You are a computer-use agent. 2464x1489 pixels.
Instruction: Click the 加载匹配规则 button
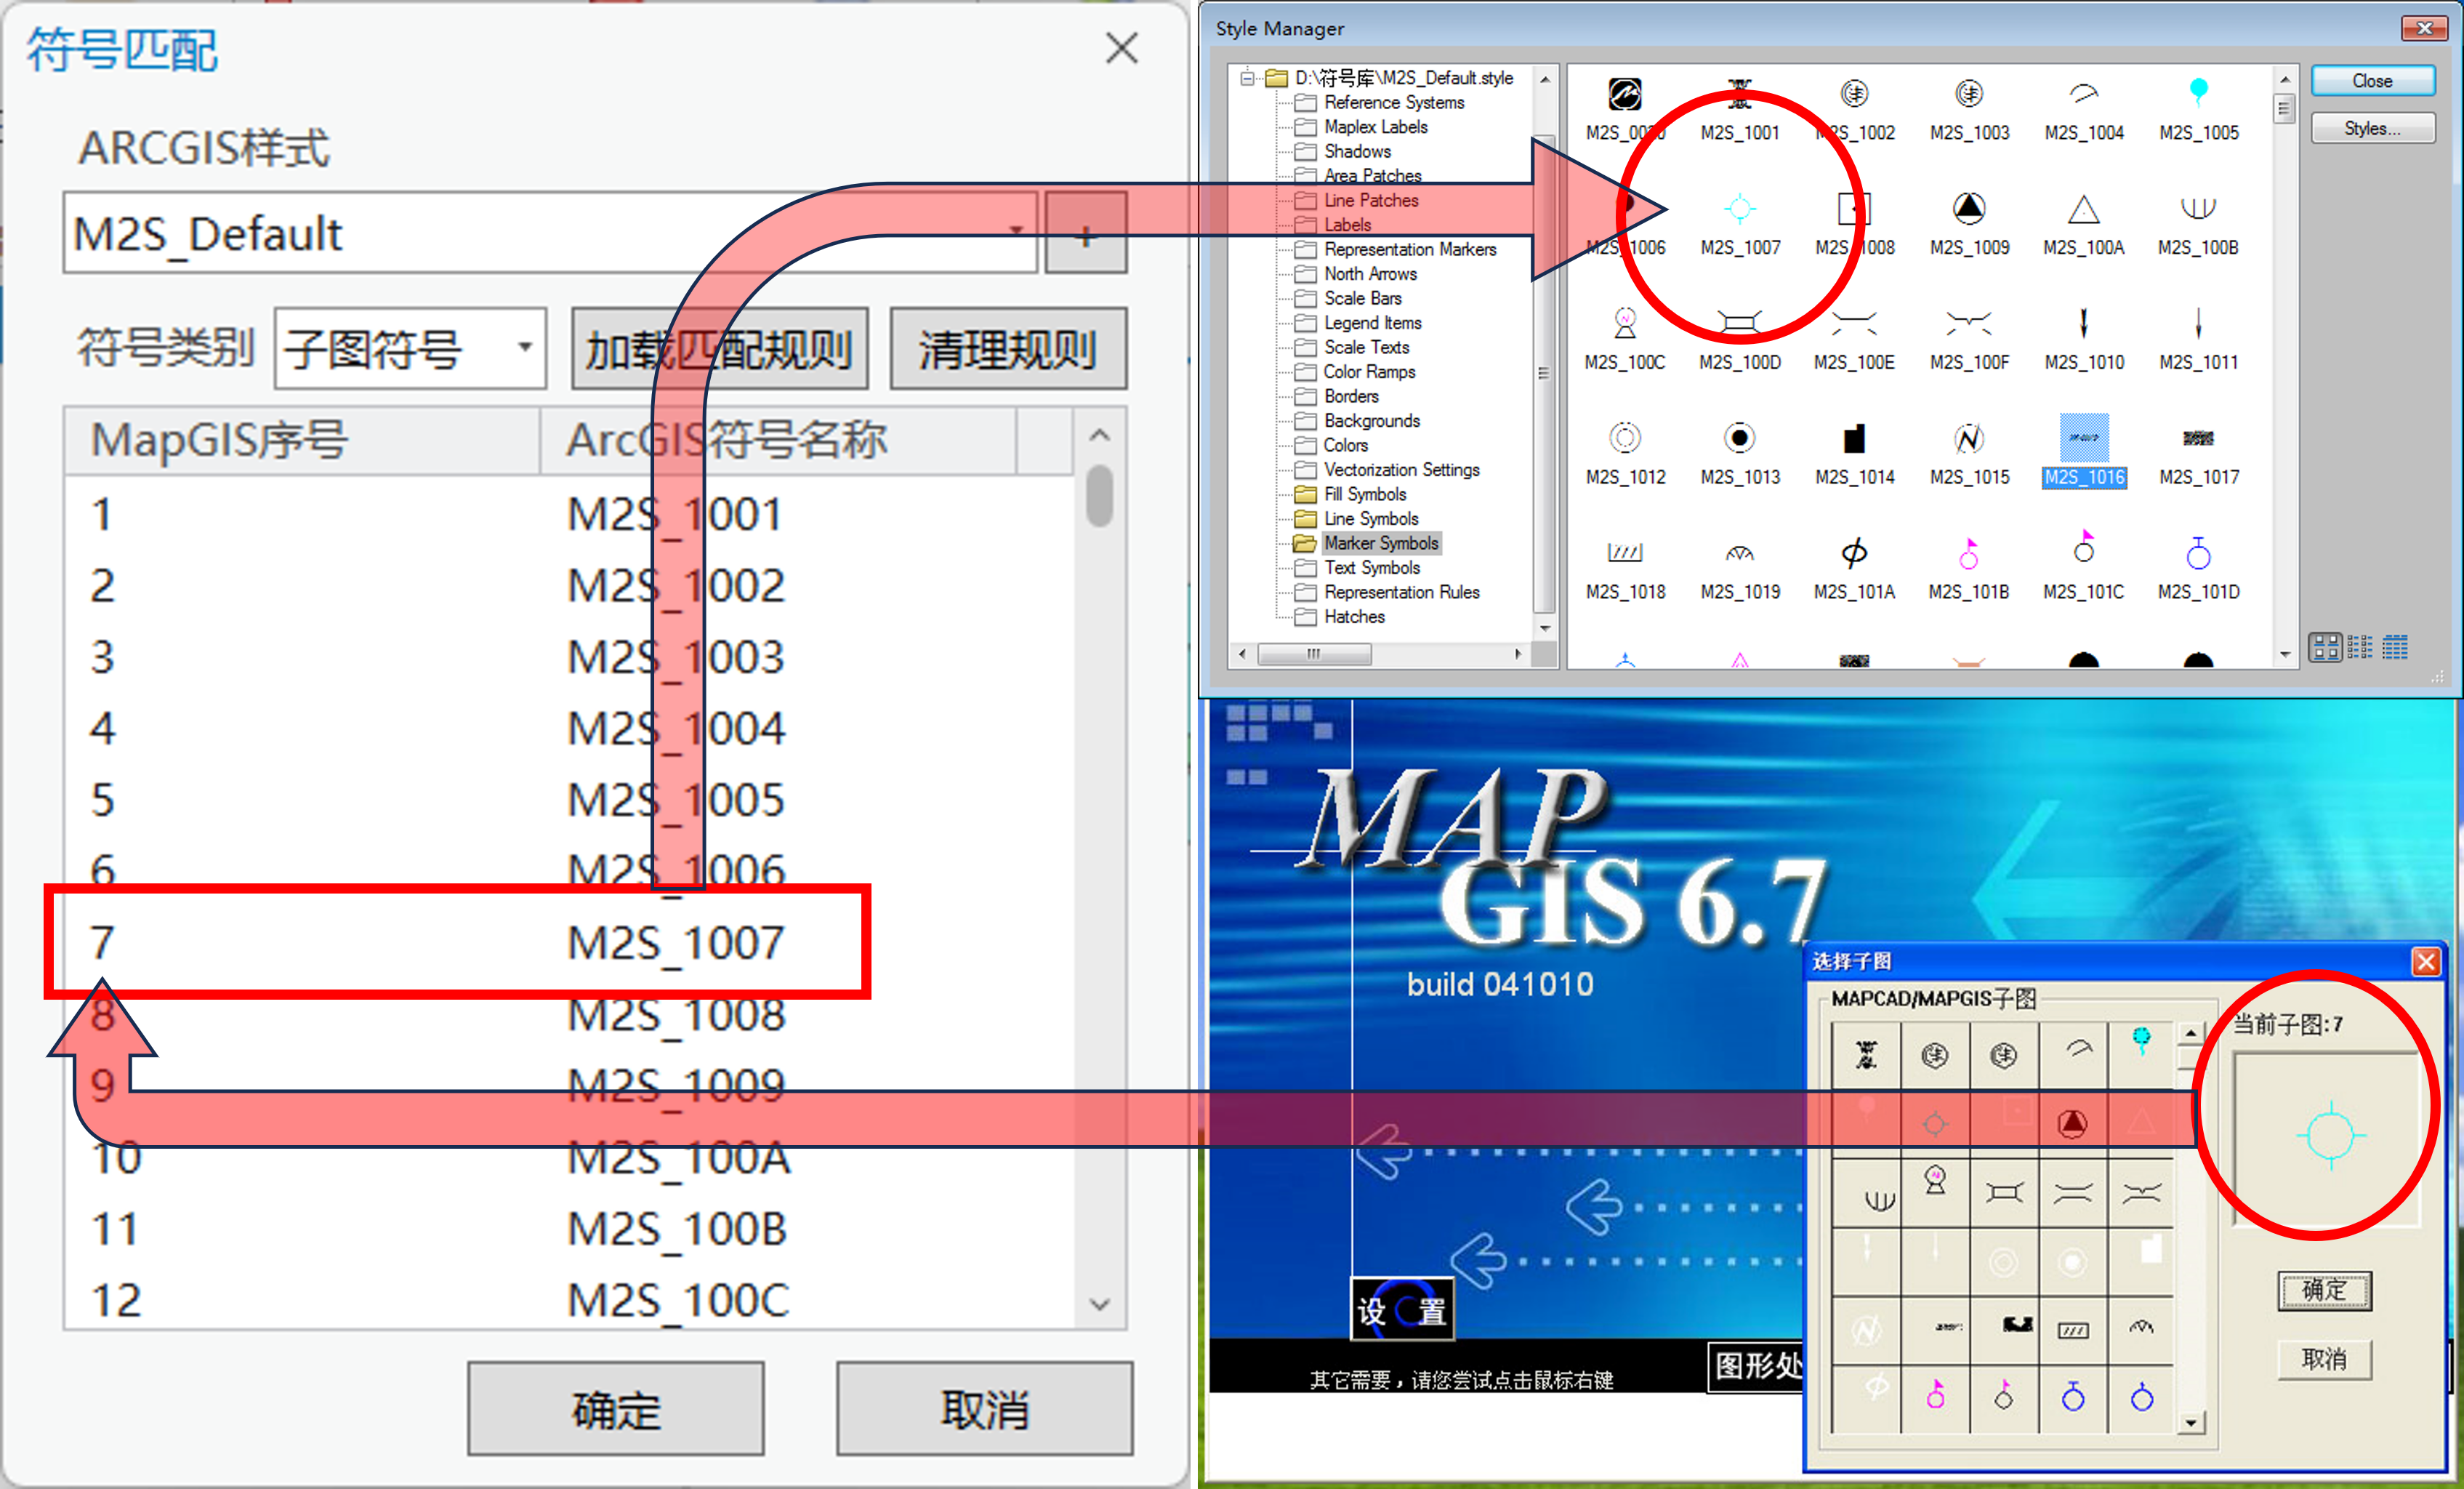(x=719, y=348)
